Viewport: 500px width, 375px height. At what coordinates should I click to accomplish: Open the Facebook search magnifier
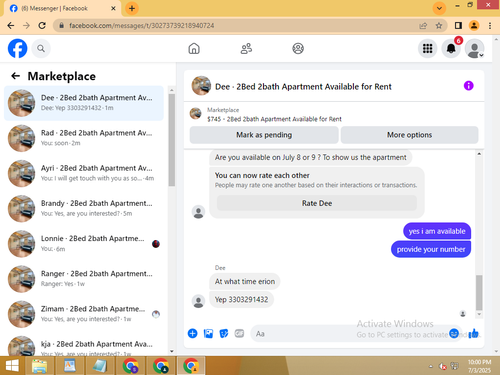click(41, 49)
